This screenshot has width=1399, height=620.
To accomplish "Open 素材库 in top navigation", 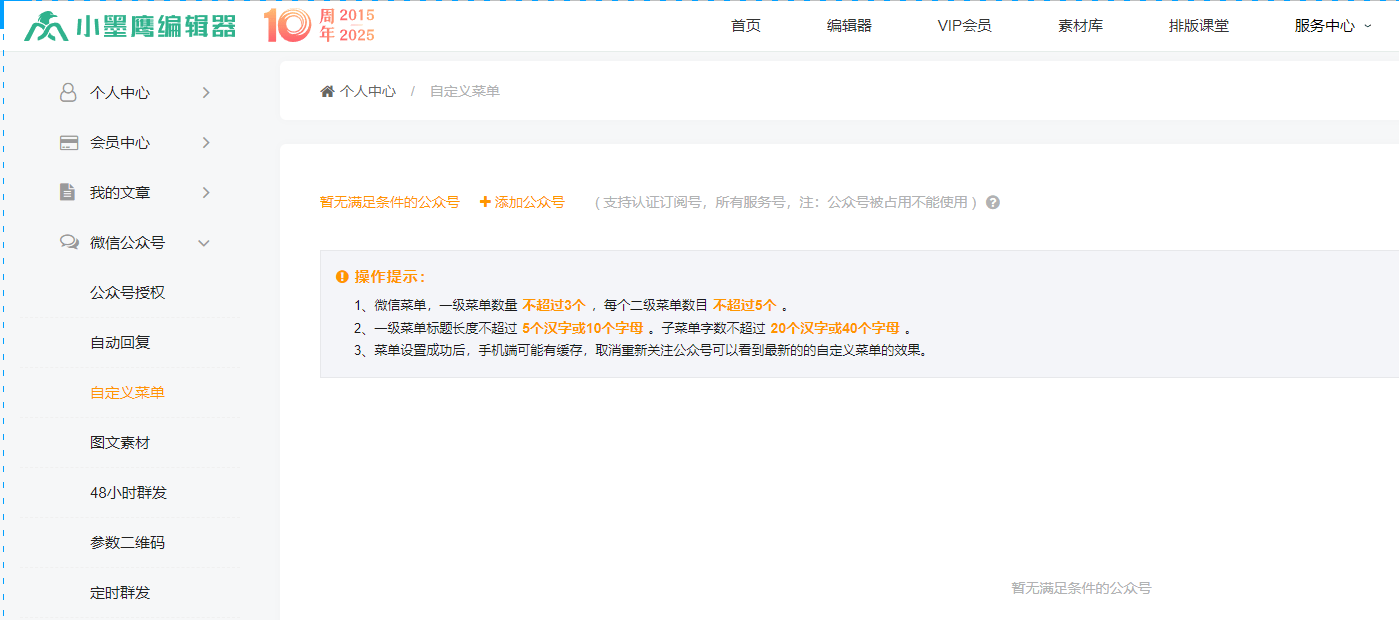I will tap(1080, 26).
